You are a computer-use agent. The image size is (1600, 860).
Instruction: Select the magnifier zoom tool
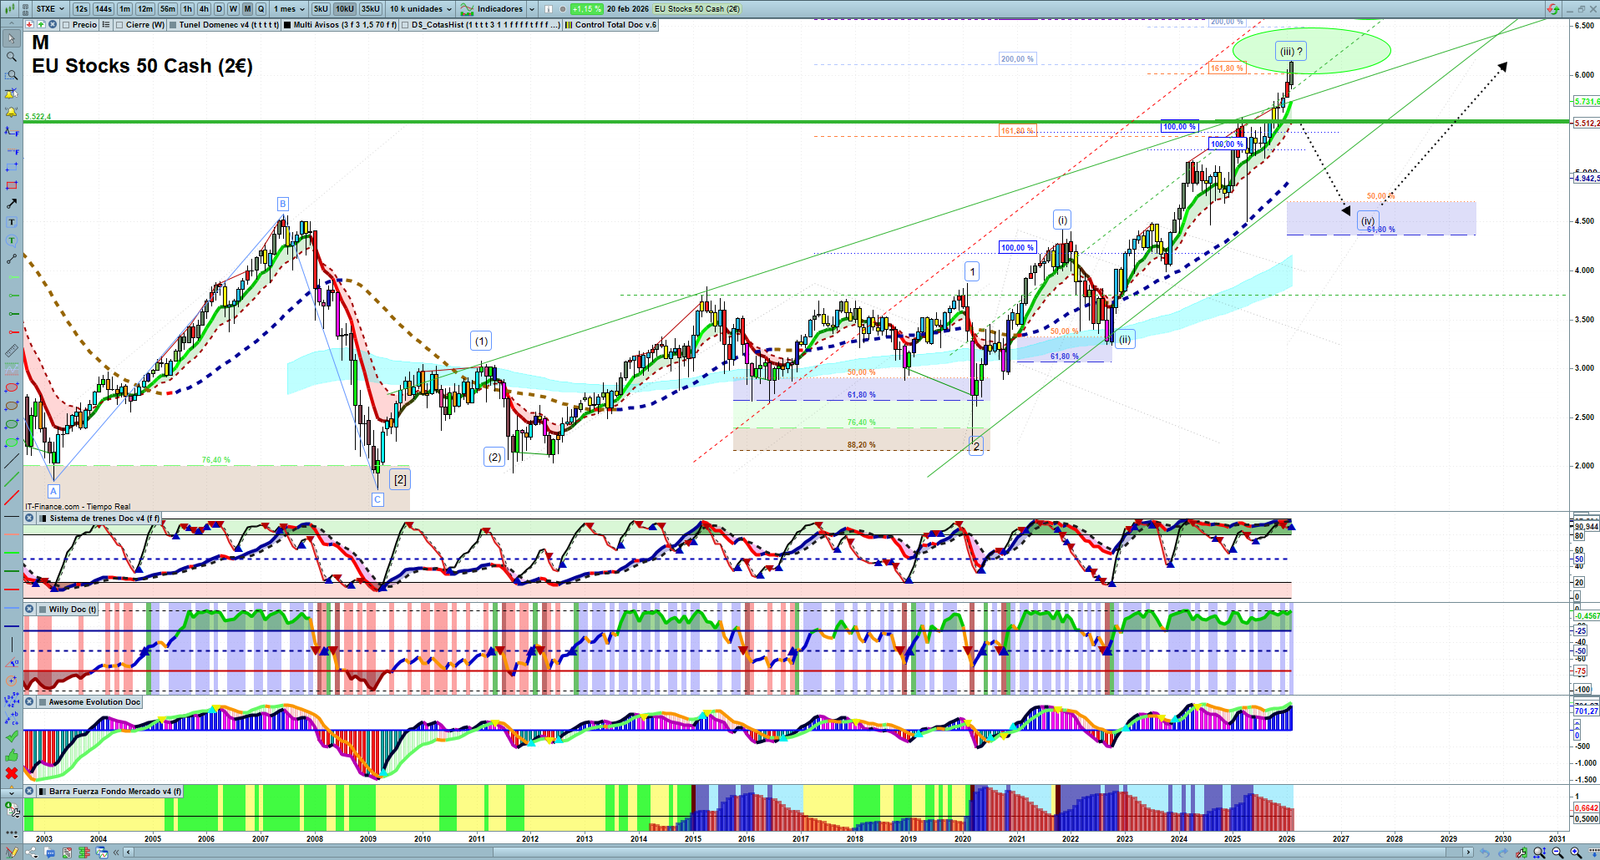[12, 57]
